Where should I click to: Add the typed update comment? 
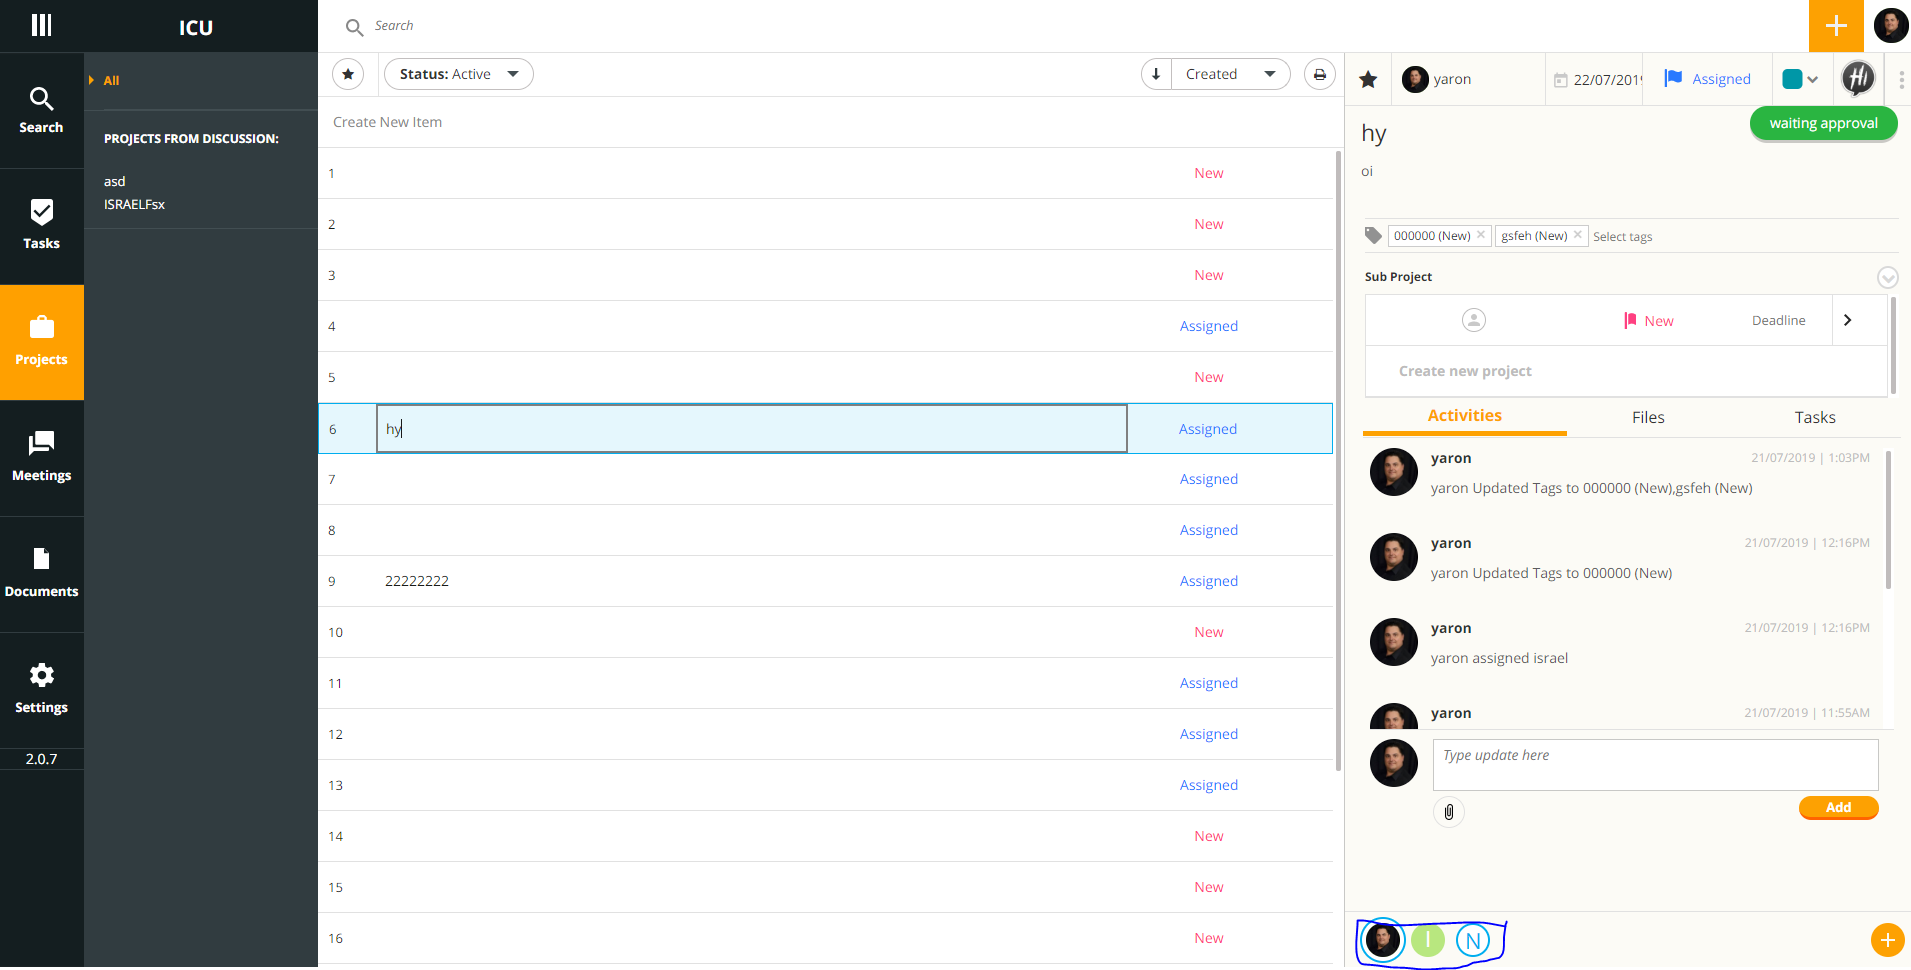[x=1838, y=807]
